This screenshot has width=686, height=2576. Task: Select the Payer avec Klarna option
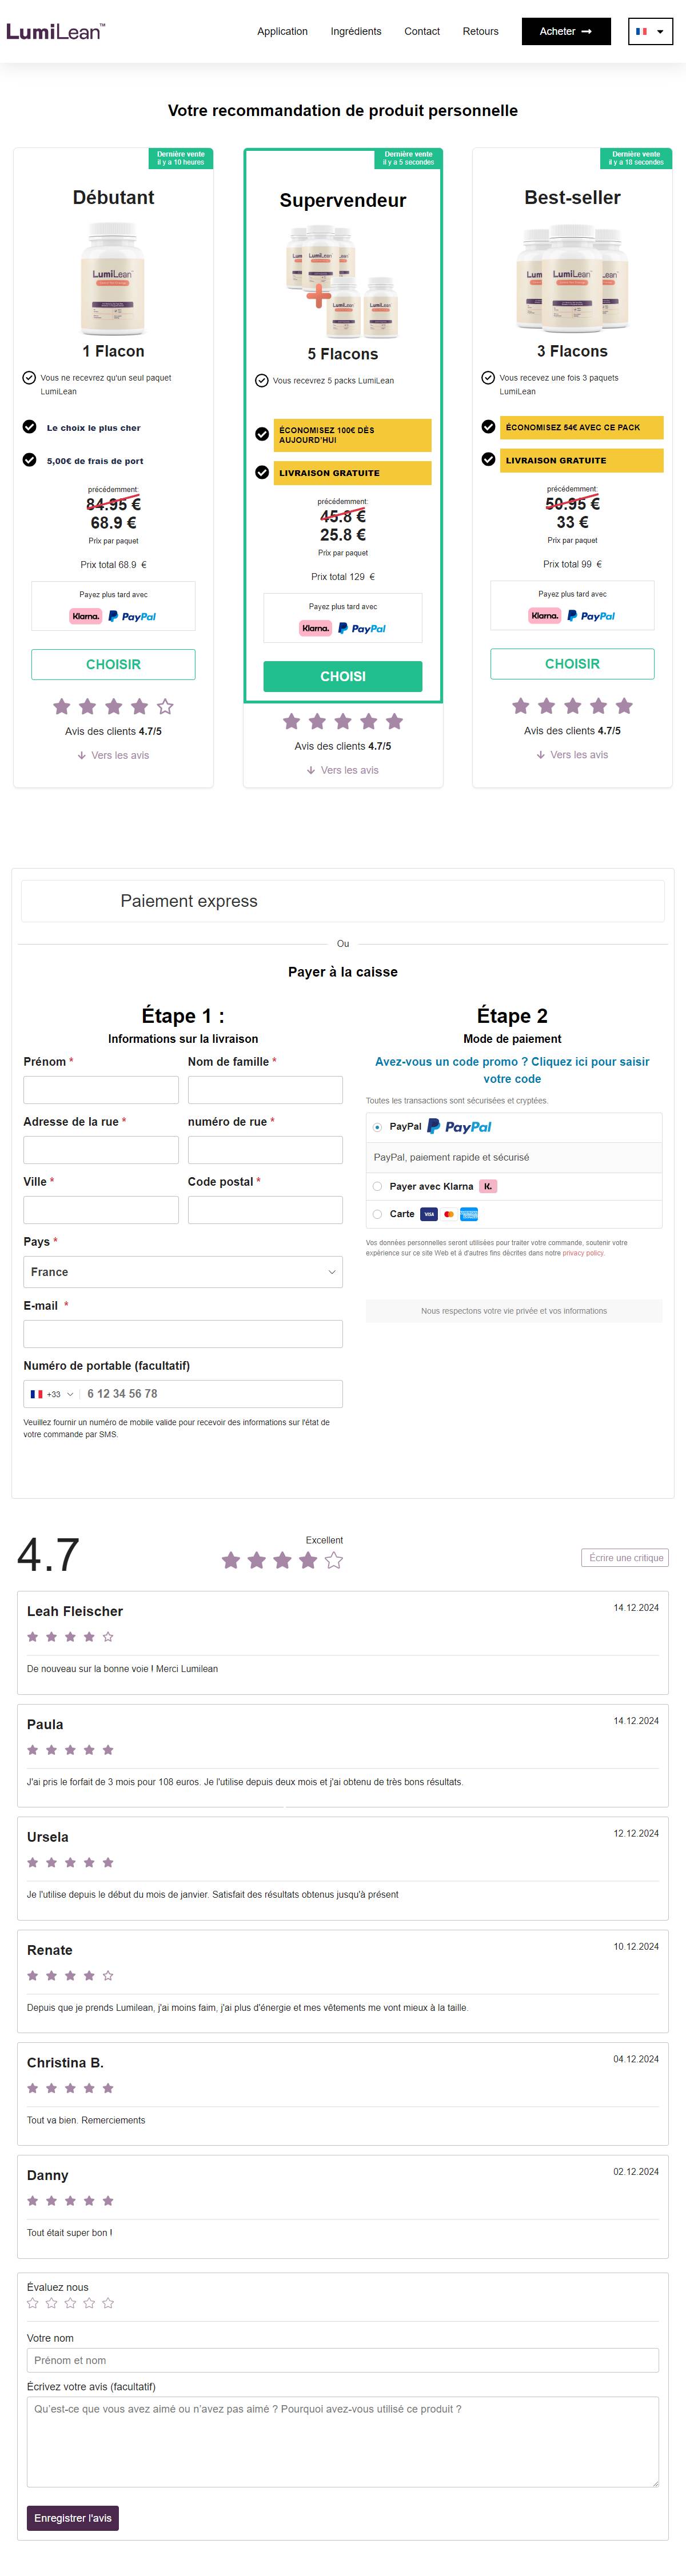point(431,1186)
